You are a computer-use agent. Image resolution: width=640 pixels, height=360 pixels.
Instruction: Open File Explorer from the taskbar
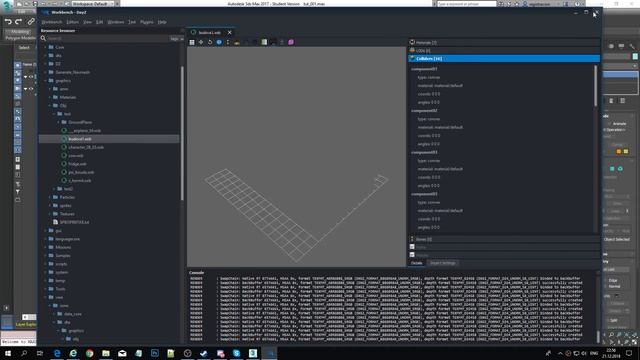[x=106, y=353]
